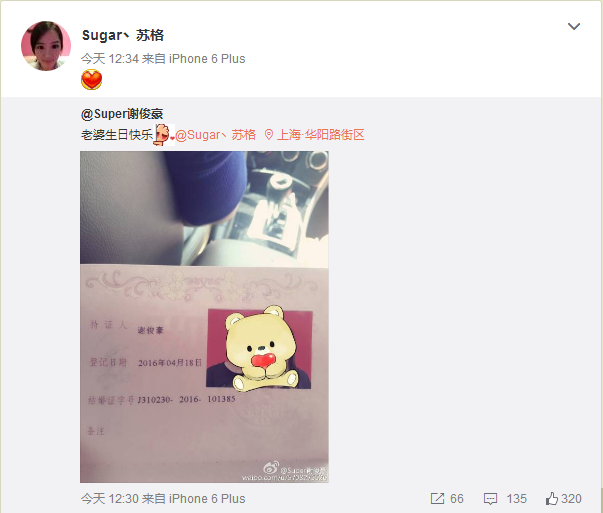Viewport: 603px width, 513px height.
Task: Enlarge the marriage certificate photo
Action: click(x=204, y=317)
